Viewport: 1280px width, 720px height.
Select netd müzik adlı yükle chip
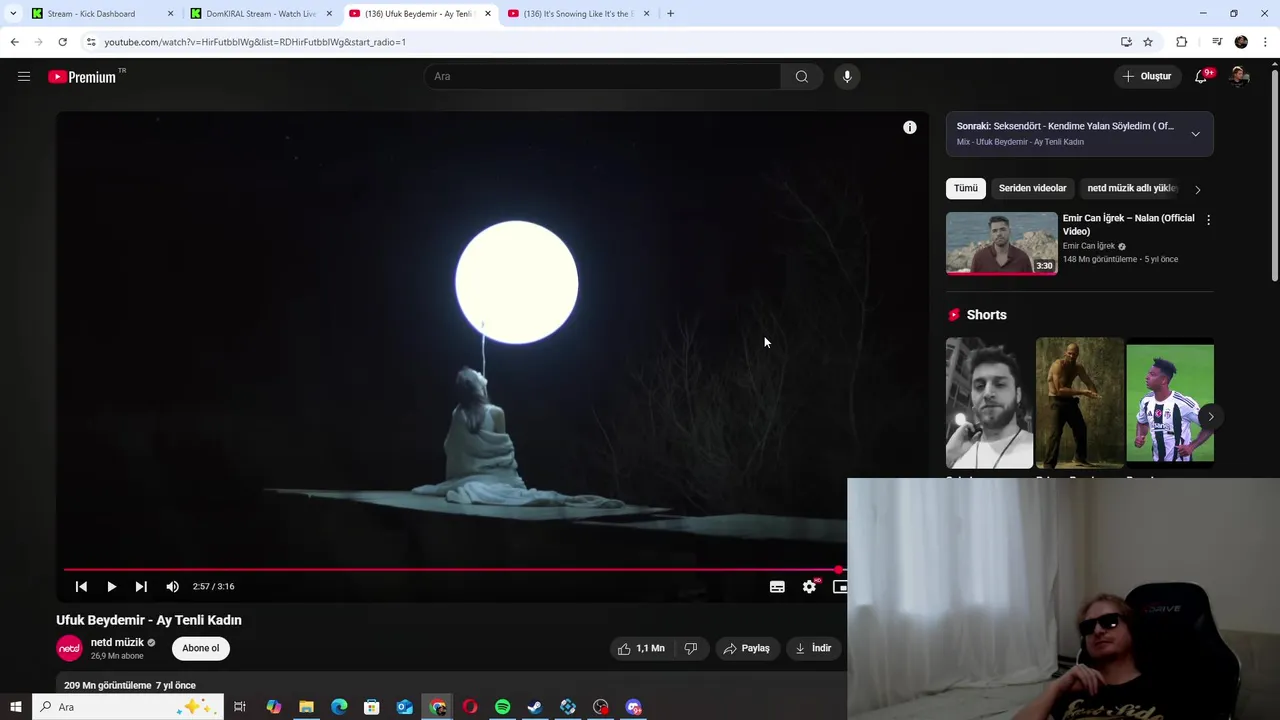click(x=1130, y=188)
